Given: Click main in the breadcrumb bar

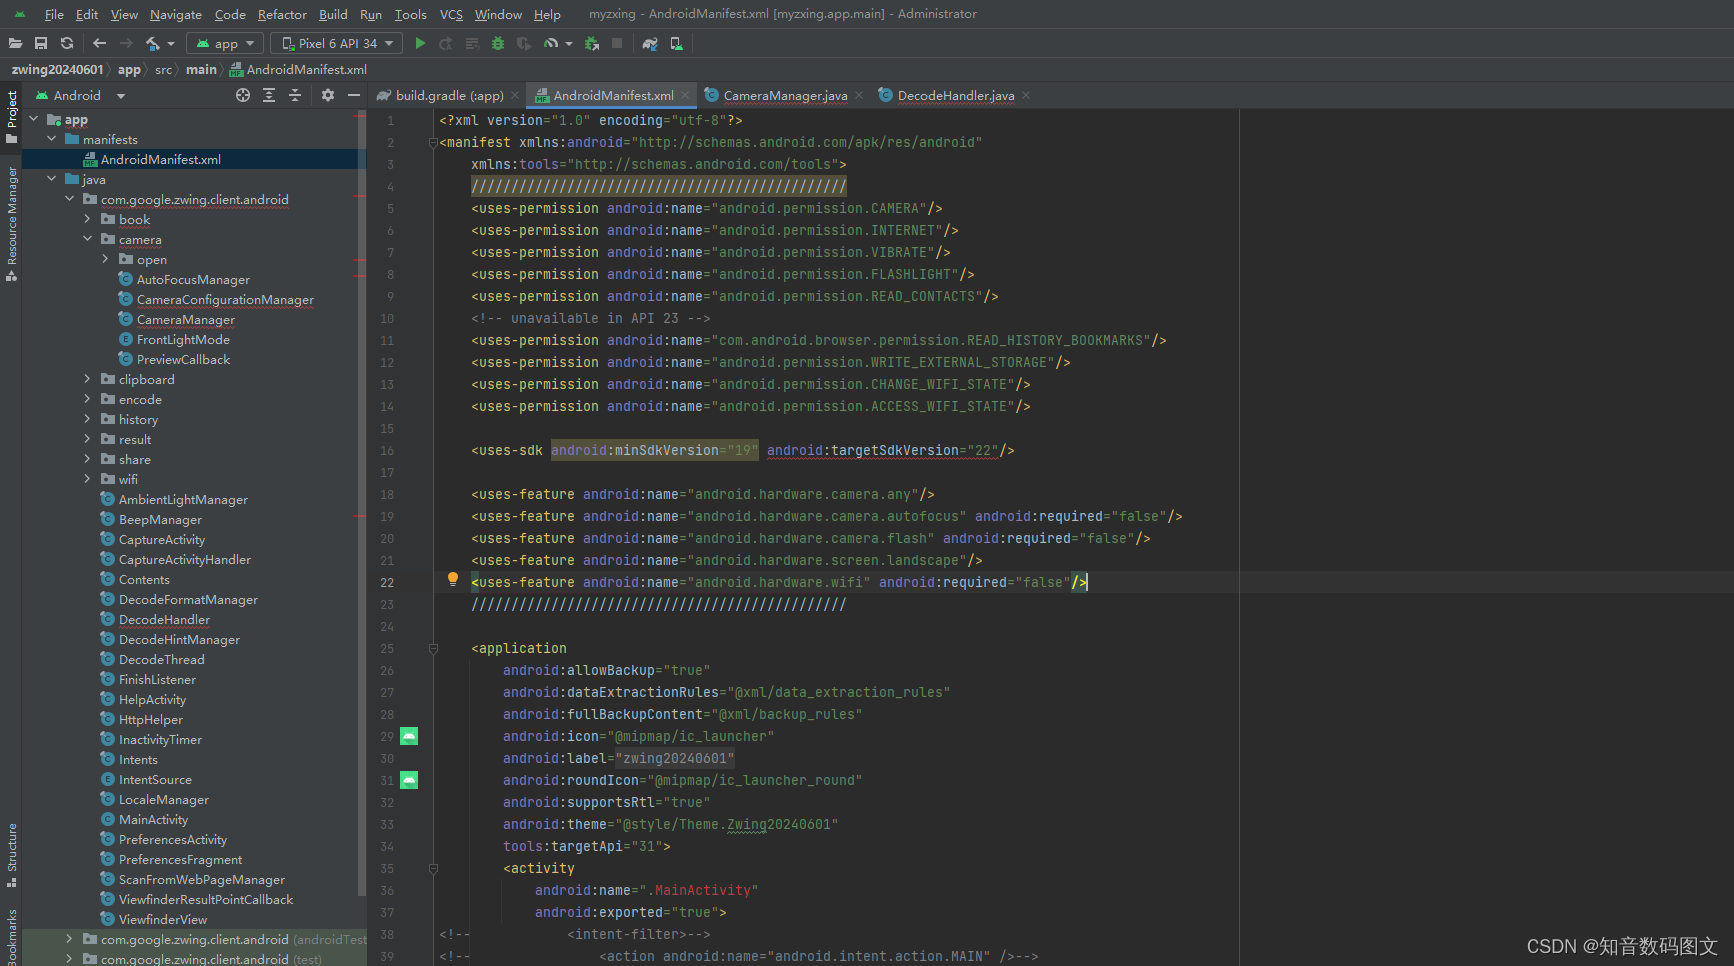Looking at the screenshot, I should point(201,69).
